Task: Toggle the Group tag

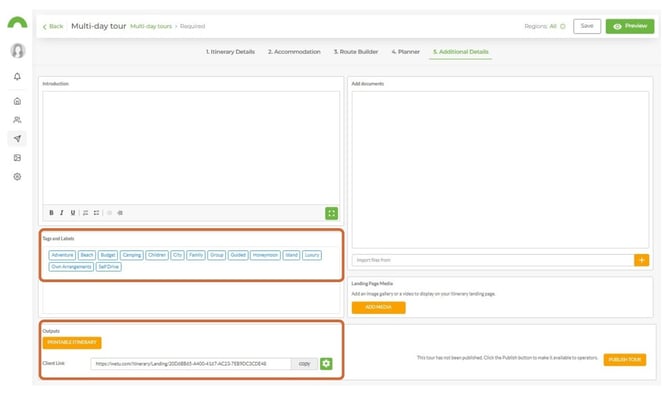Action: [x=217, y=255]
